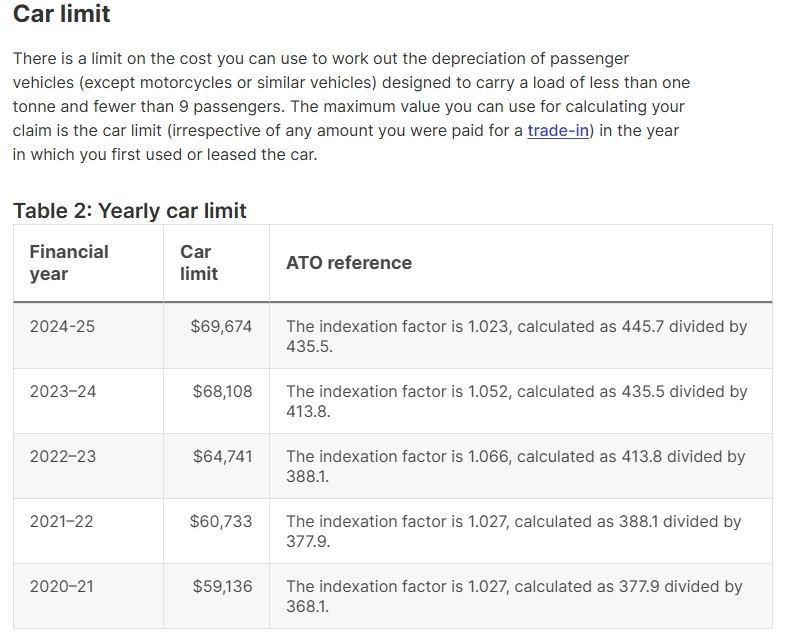Click the $69,674 car limit value
This screenshot has width=804, height=642.
(x=221, y=326)
